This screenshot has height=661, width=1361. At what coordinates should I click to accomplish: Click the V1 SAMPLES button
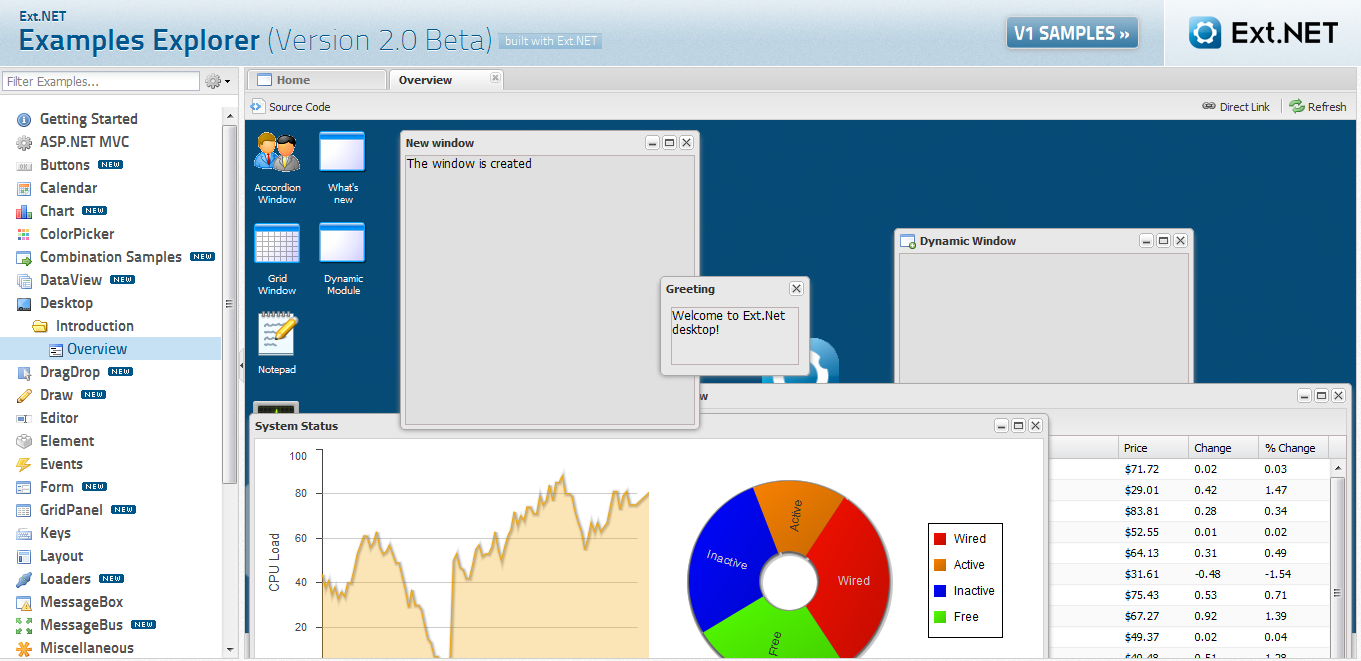[1073, 33]
